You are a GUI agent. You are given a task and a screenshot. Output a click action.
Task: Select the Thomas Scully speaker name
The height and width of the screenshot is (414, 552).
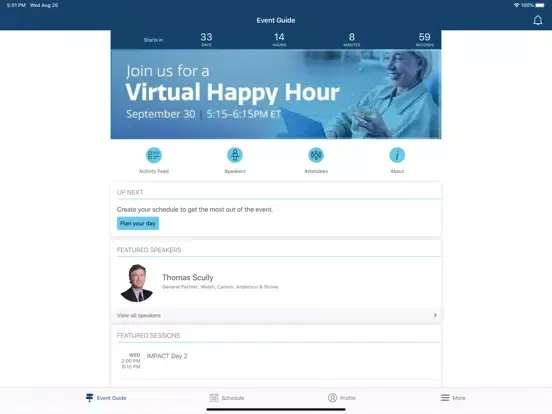[x=188, y=277]
